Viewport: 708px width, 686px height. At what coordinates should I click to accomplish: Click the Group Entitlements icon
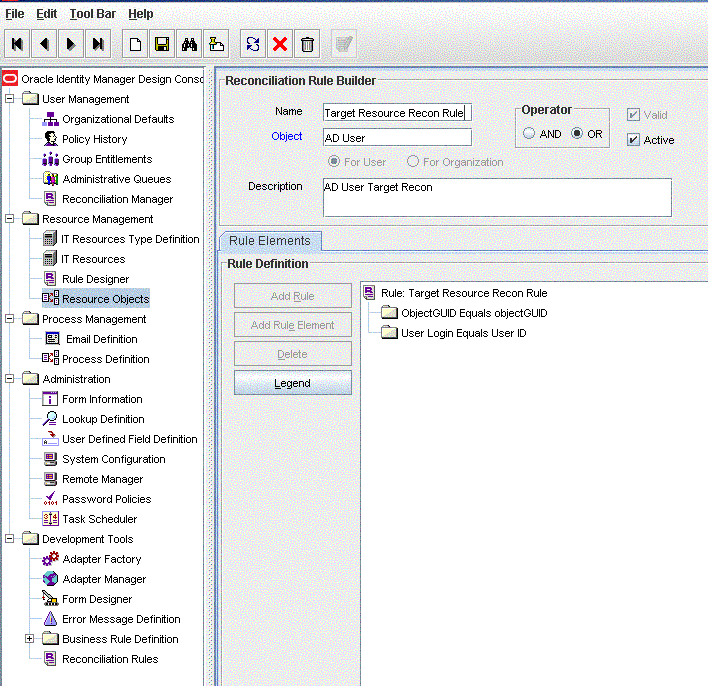pos(51,159)
